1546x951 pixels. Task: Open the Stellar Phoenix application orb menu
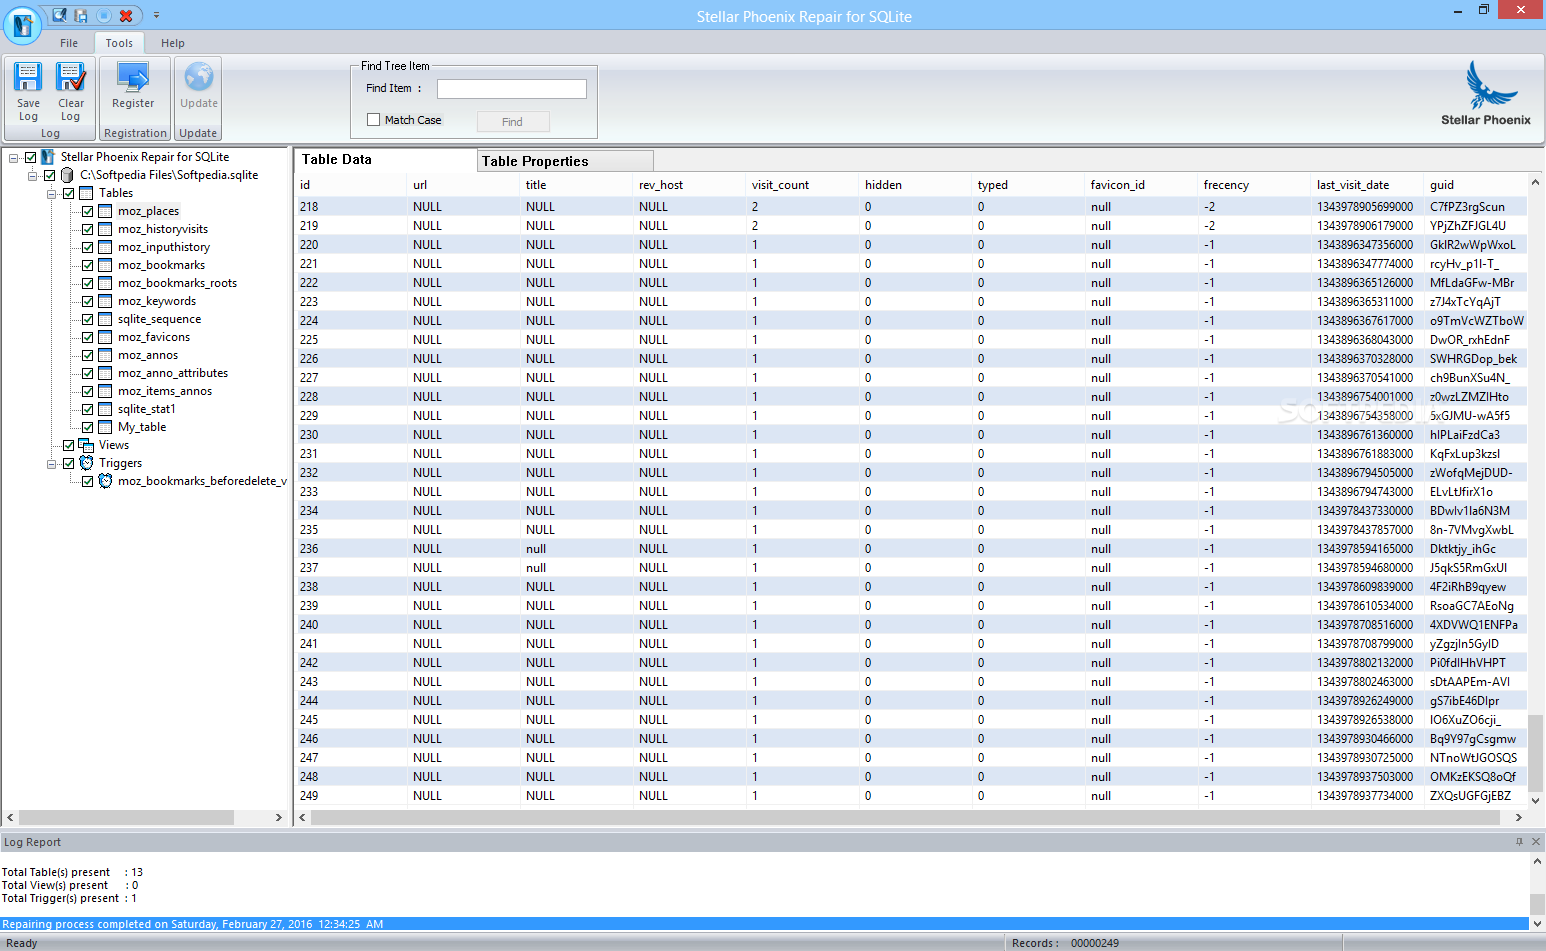pyautogui.click(x=22, y=24)
